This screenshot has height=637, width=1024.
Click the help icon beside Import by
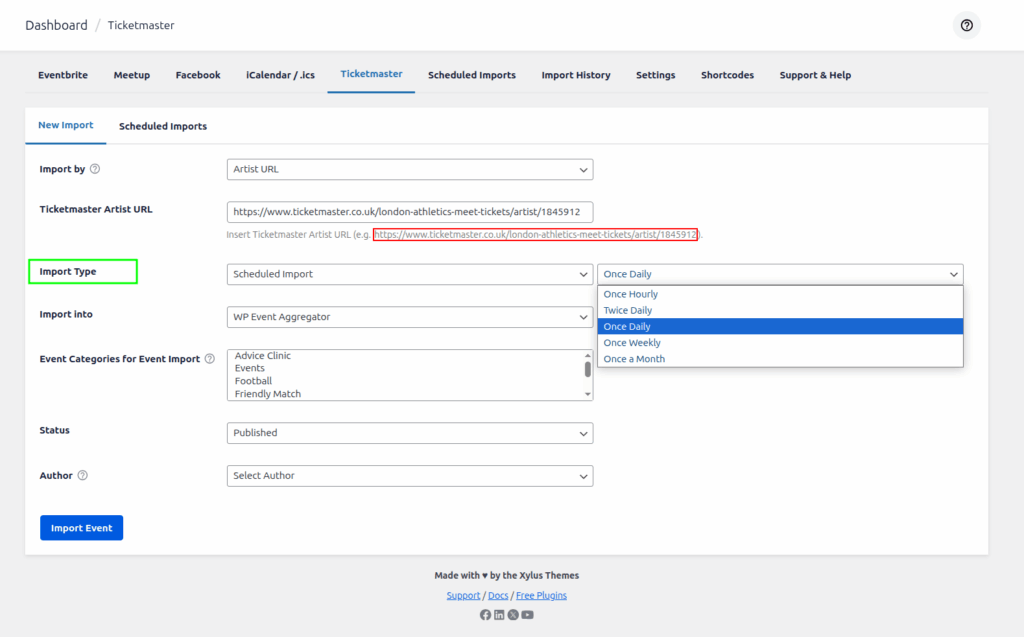(95, 169)
